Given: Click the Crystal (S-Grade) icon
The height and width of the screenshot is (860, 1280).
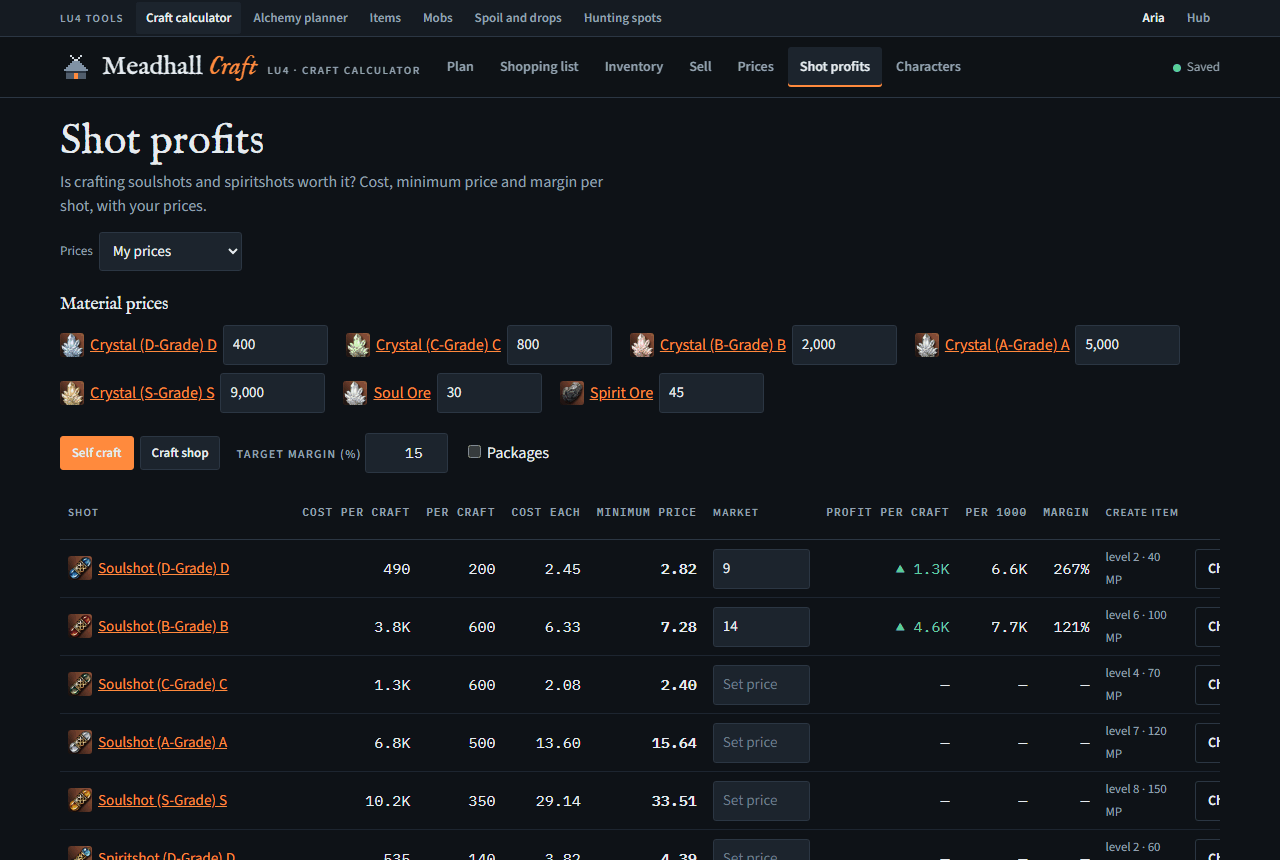Looking at the screenshot, I should (x=72, y=393).
